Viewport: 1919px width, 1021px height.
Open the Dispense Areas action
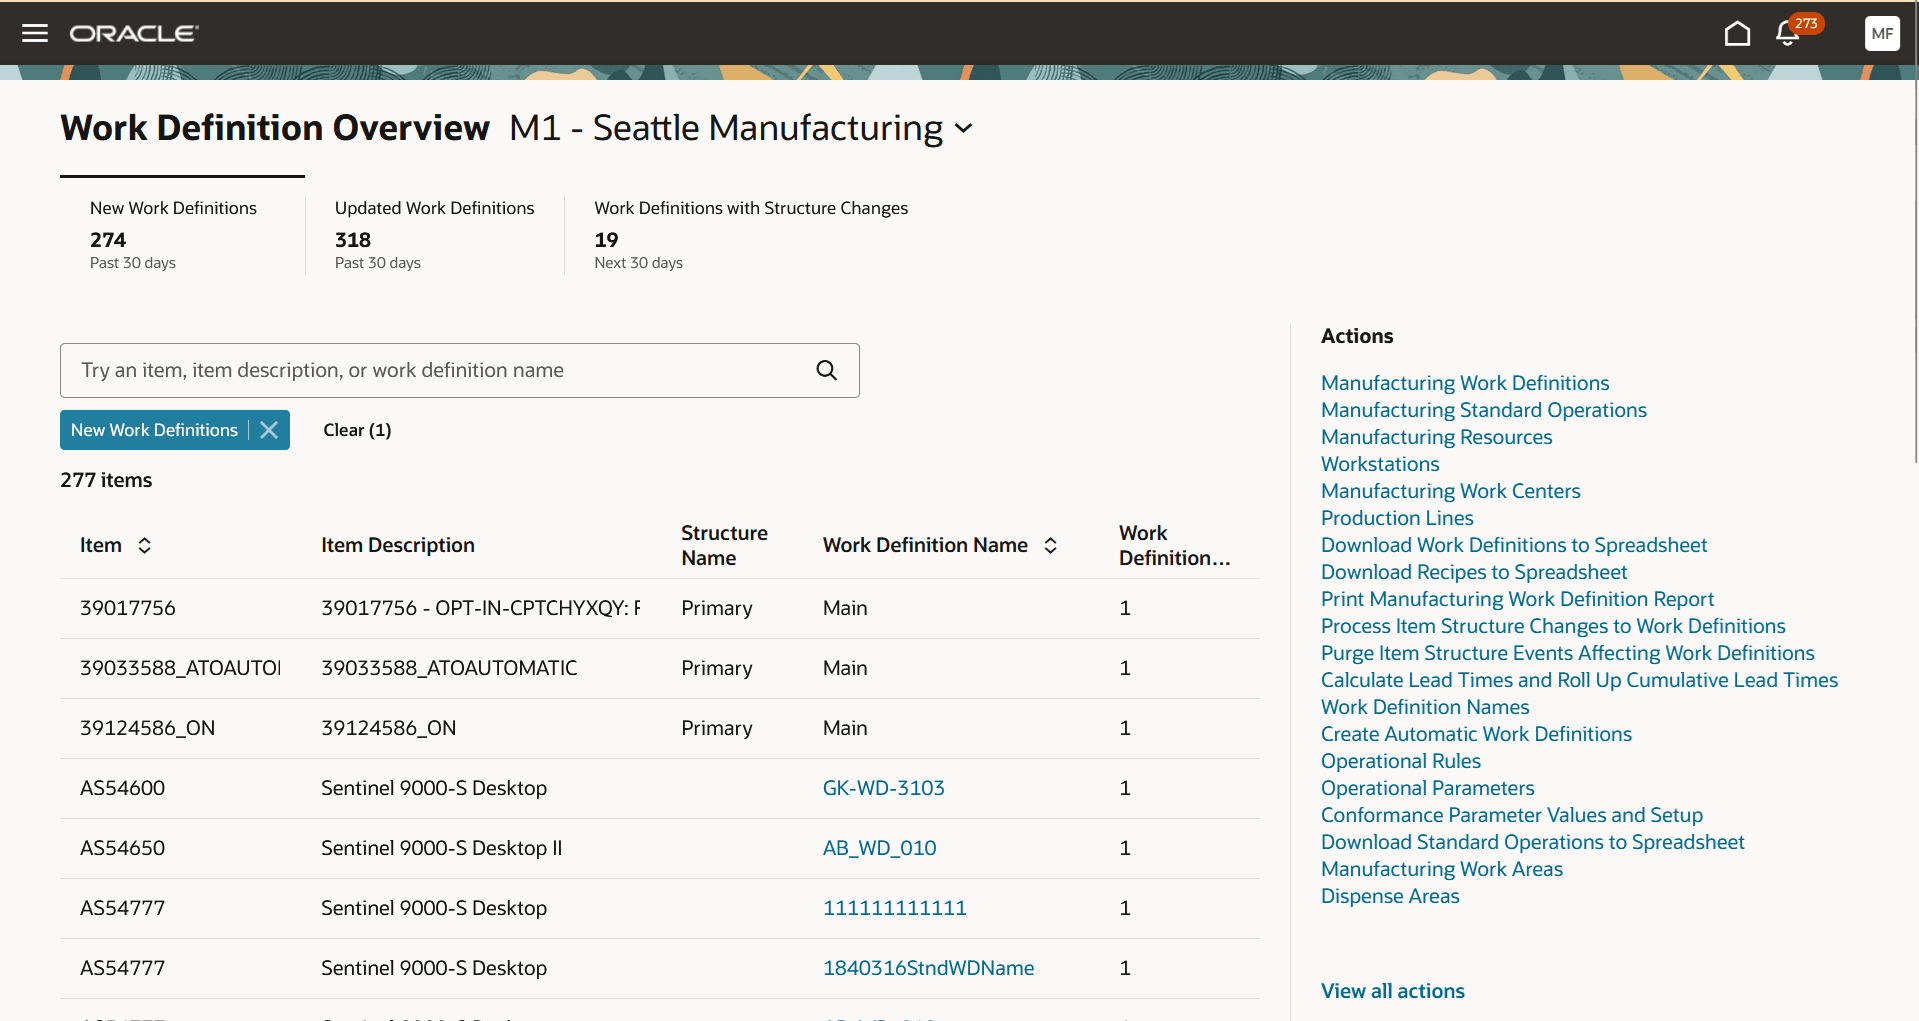(x=1390, y=896)
